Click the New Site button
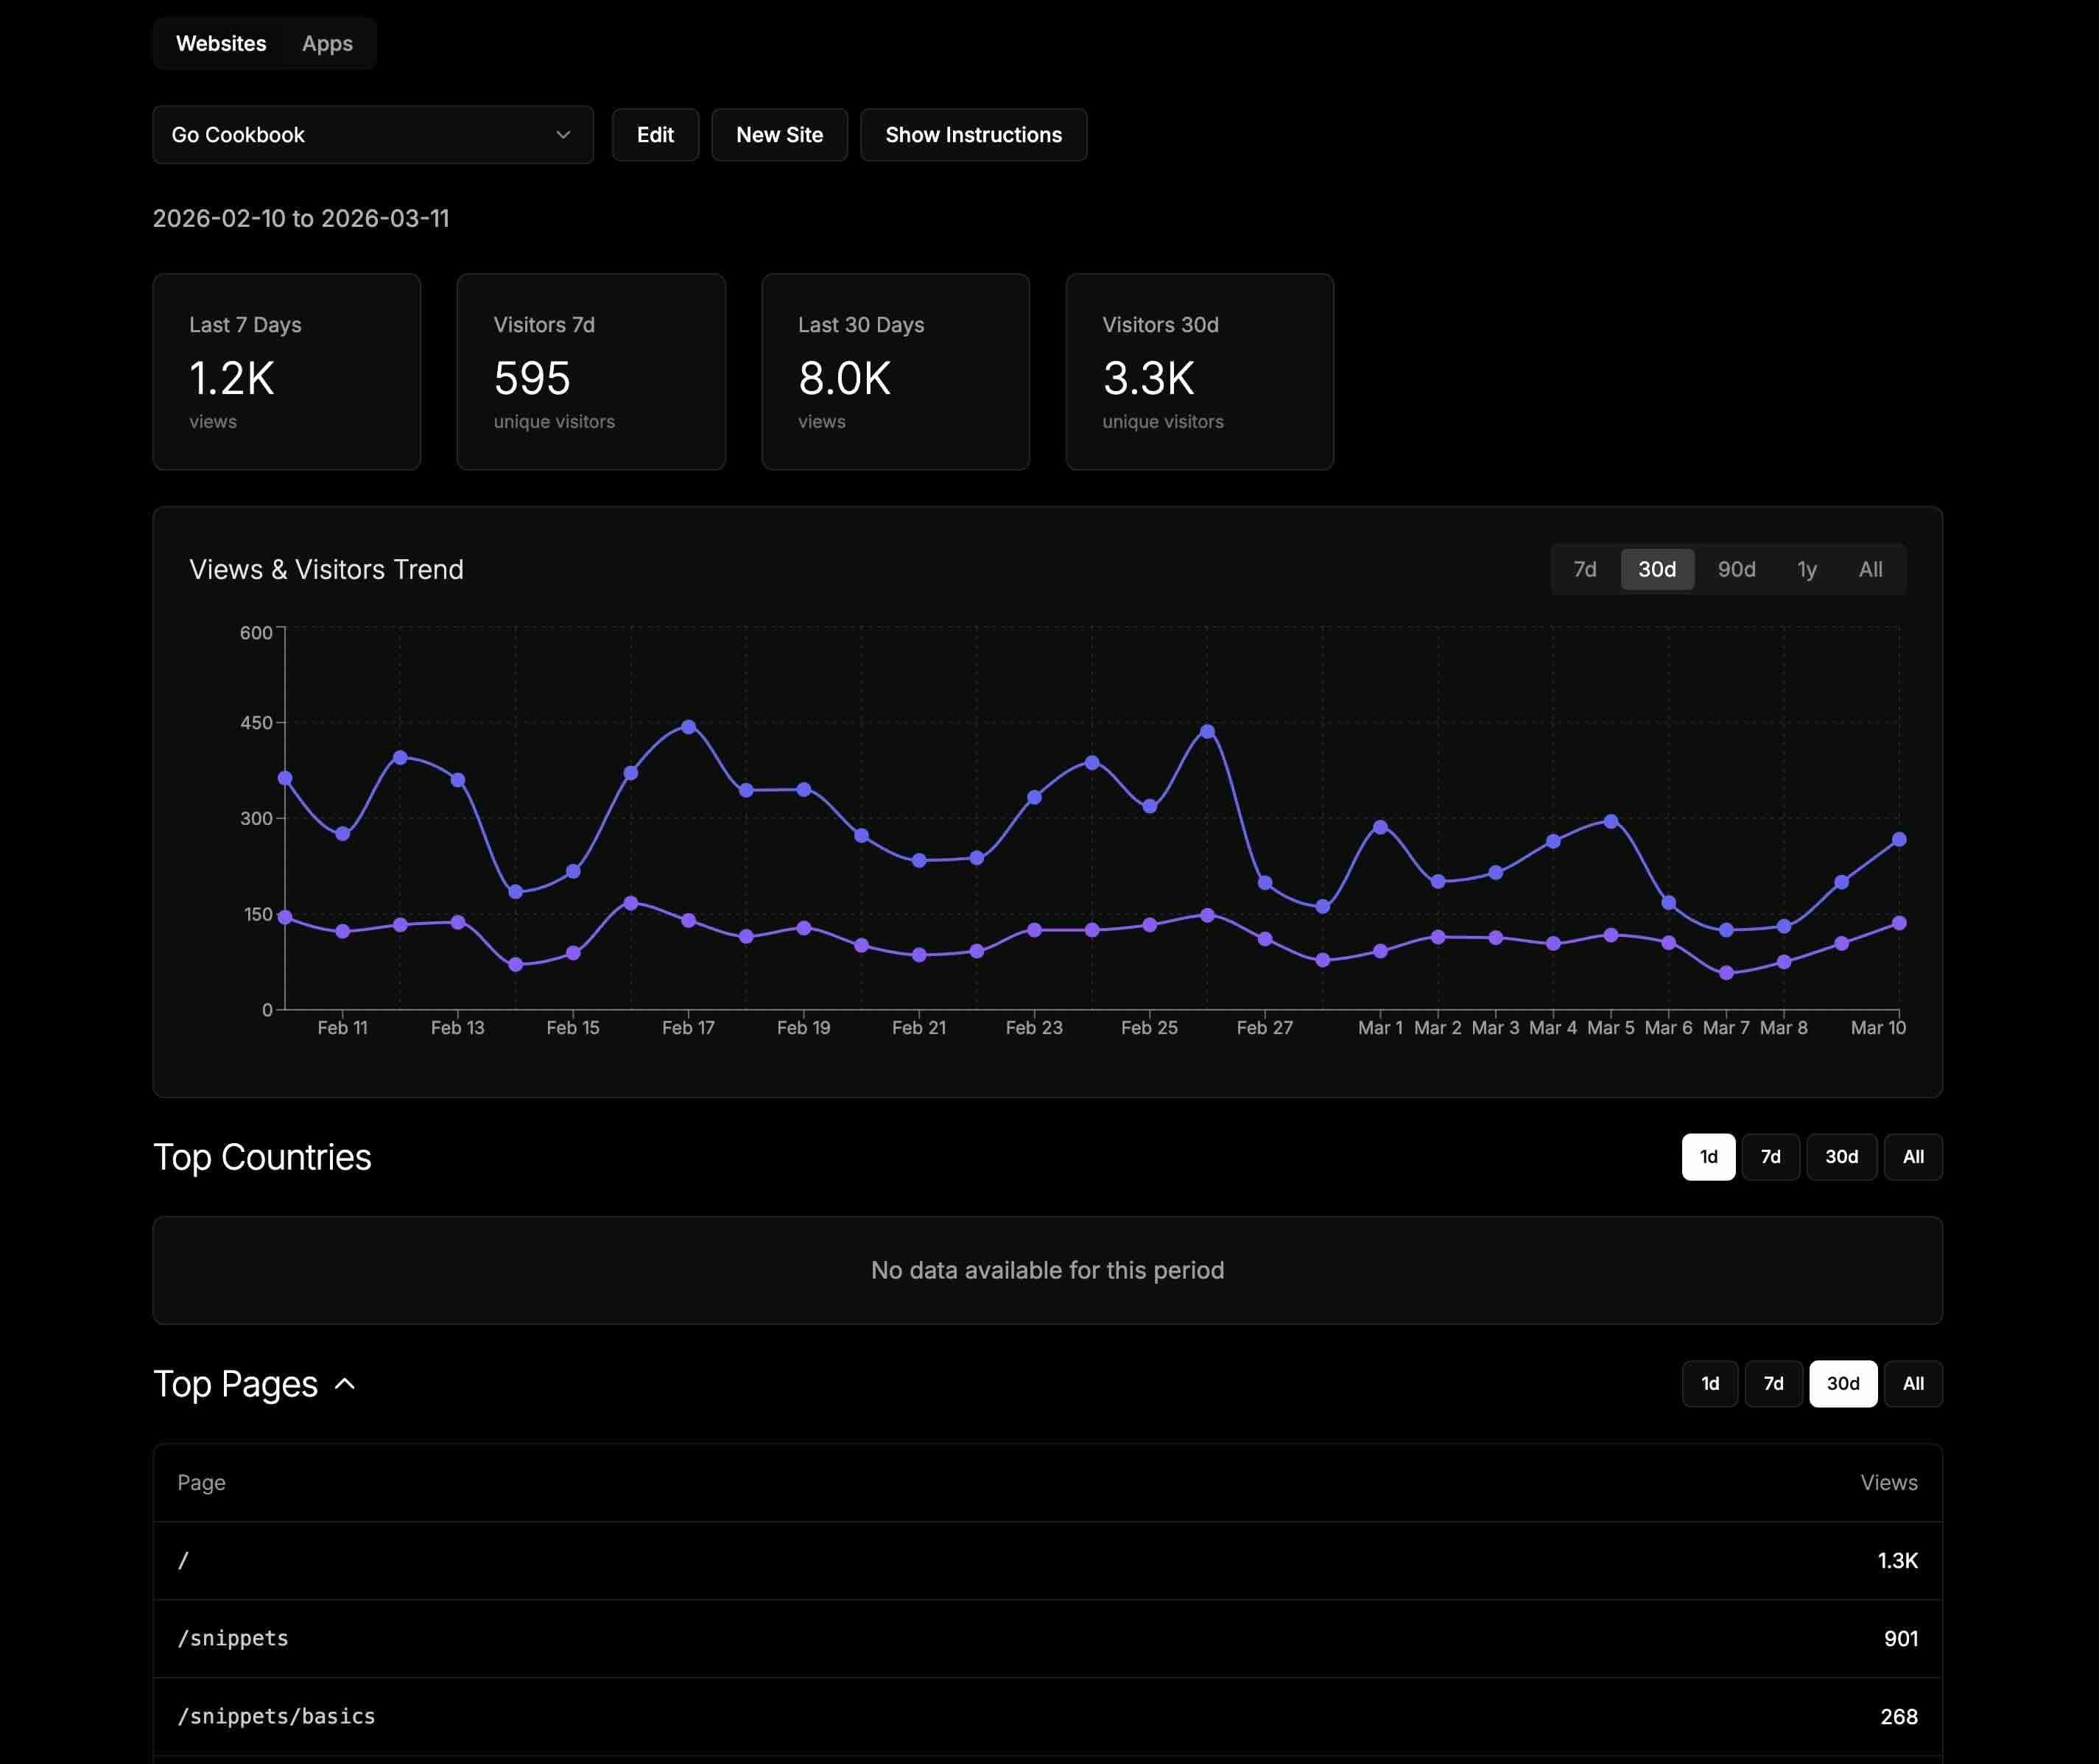 pyautogui.click(x=779, y=134)
